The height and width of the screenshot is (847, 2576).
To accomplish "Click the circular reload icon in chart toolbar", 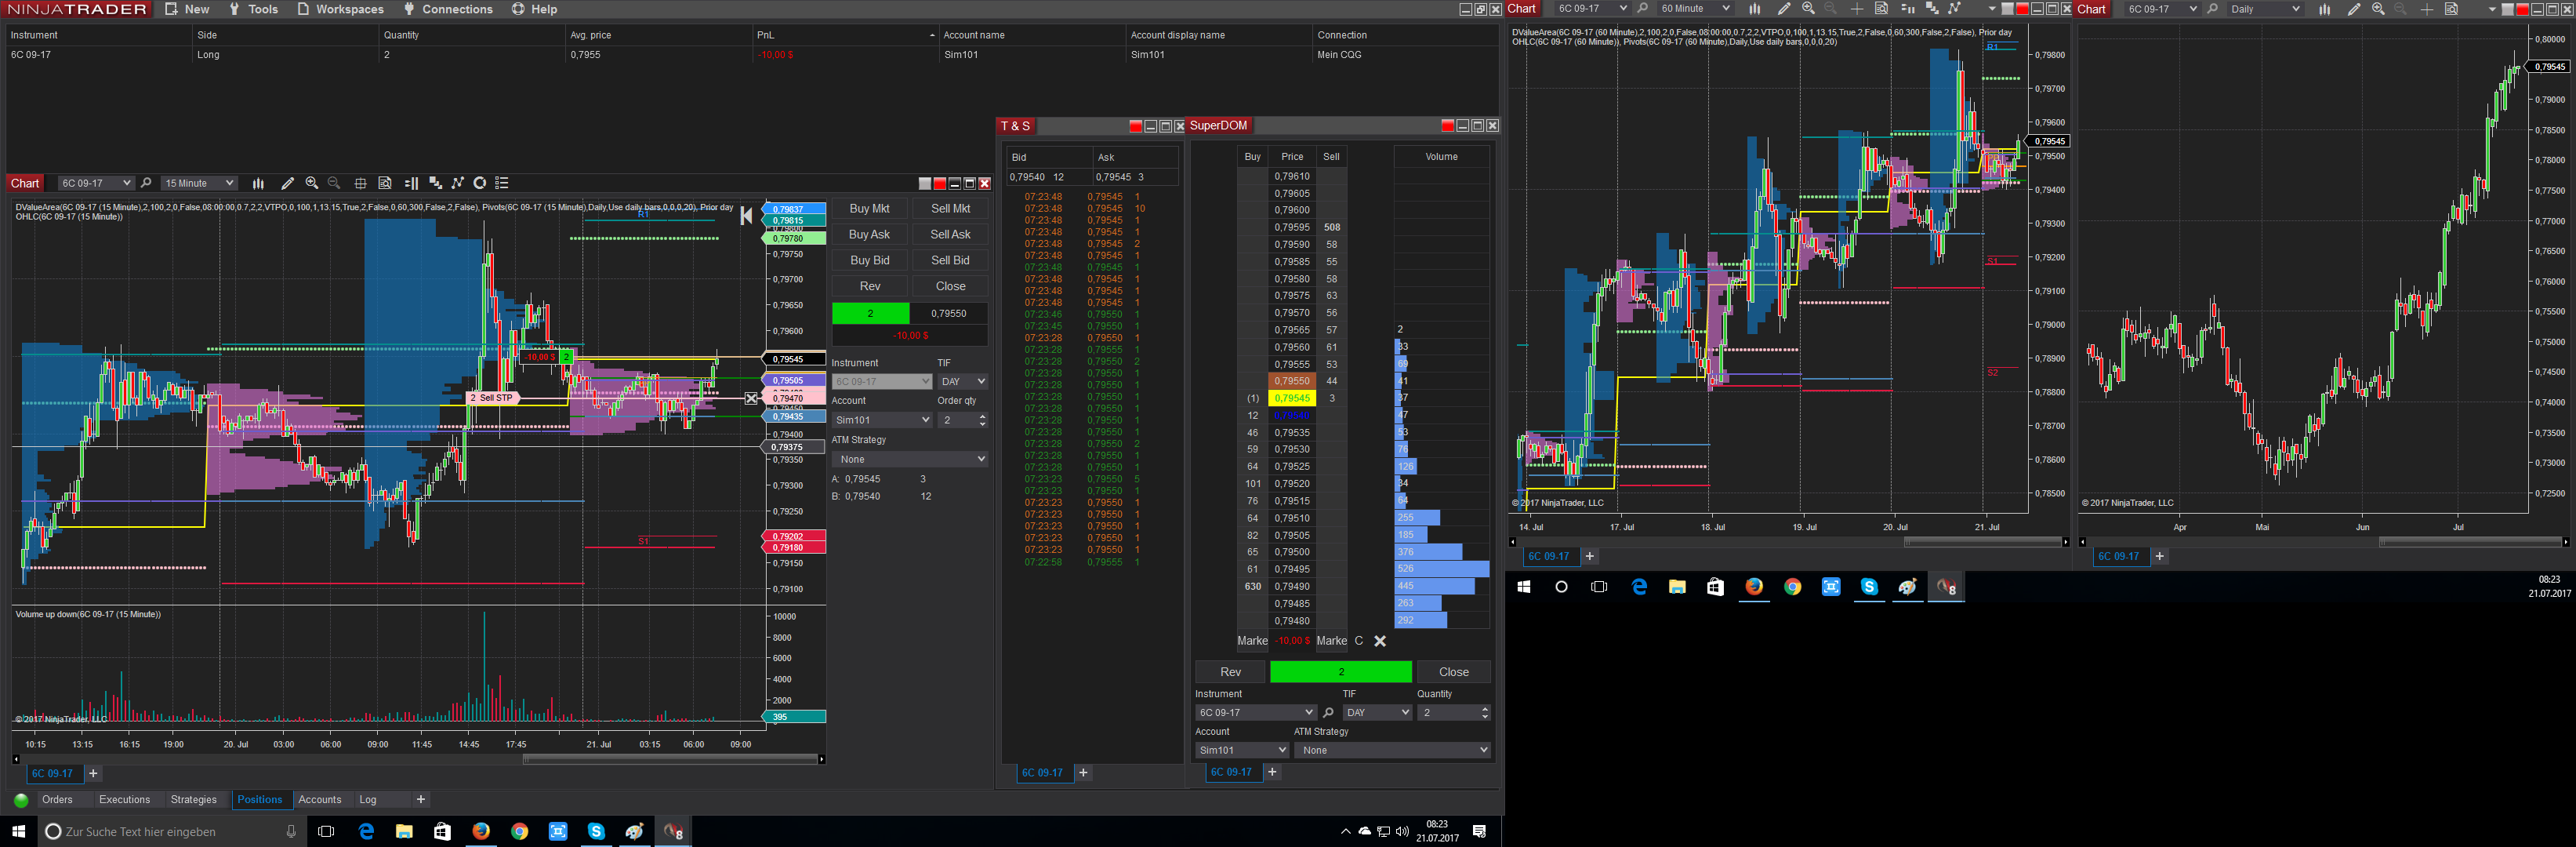I will 480,183.
